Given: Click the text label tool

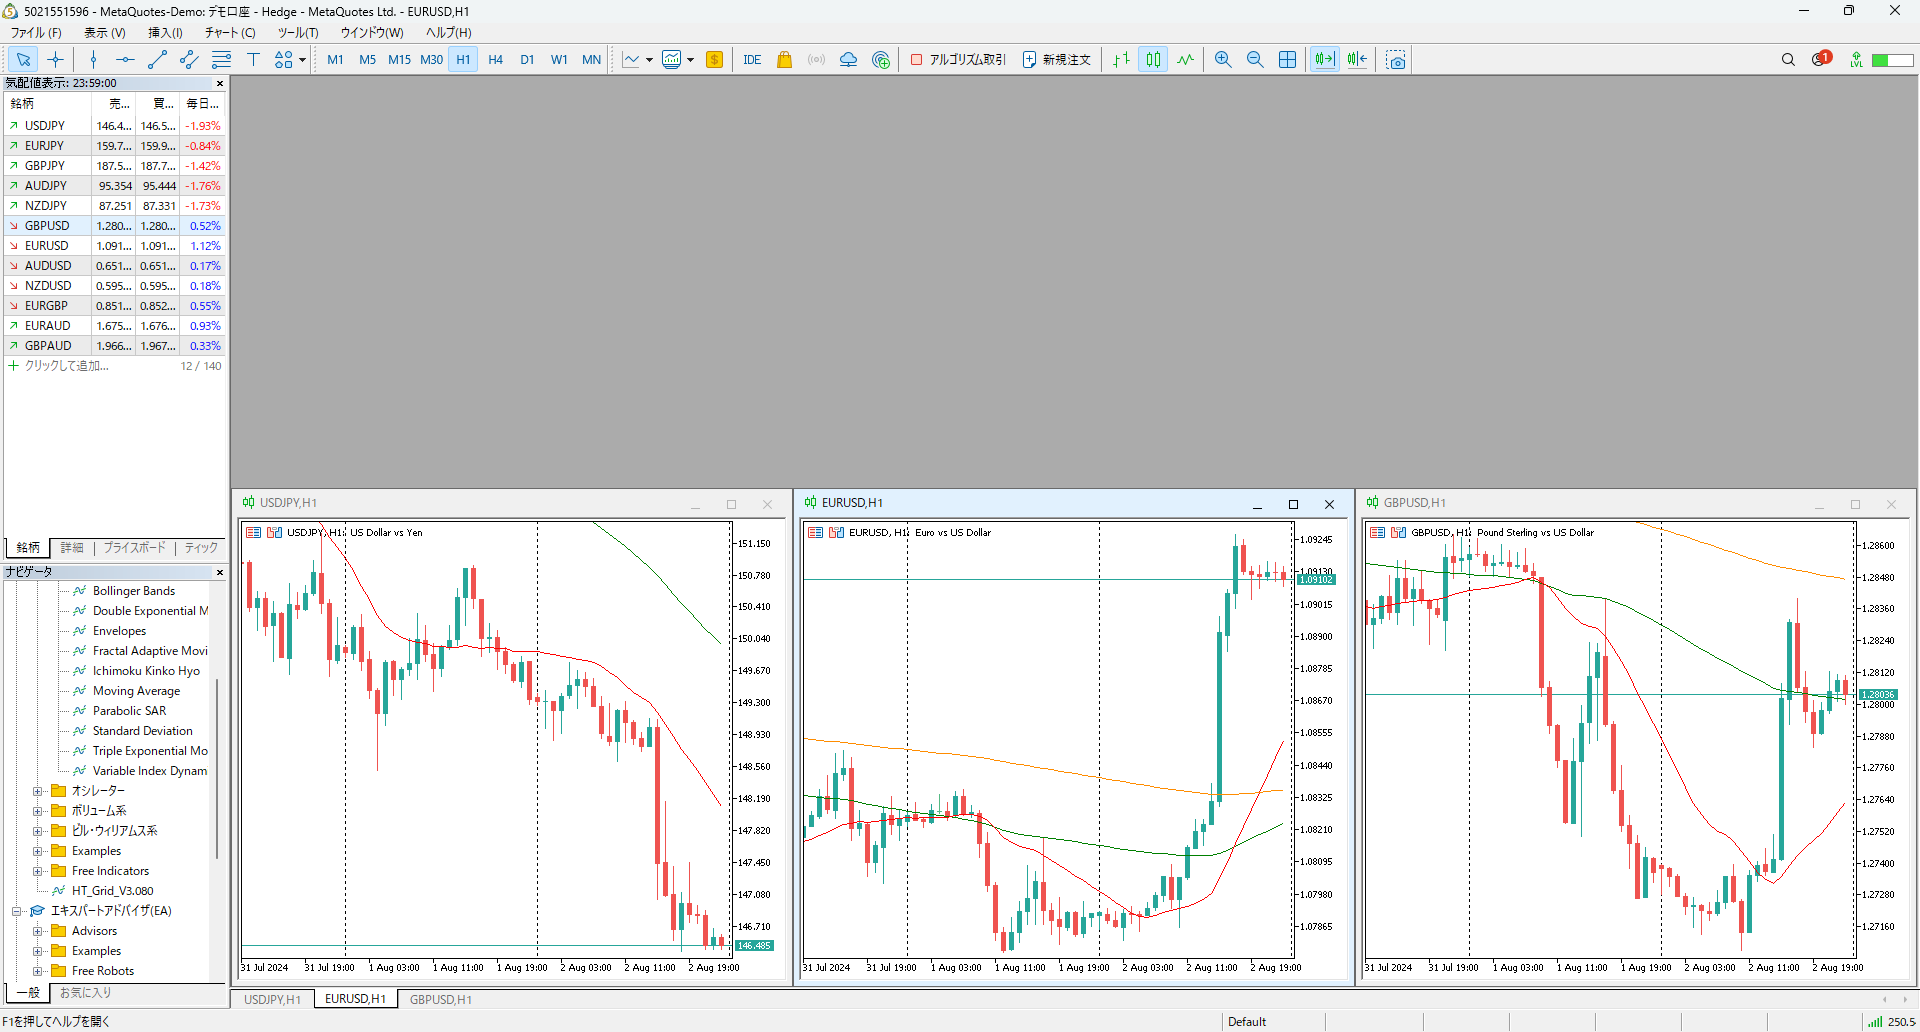Looking at the screenshot, I should [253, 60].
